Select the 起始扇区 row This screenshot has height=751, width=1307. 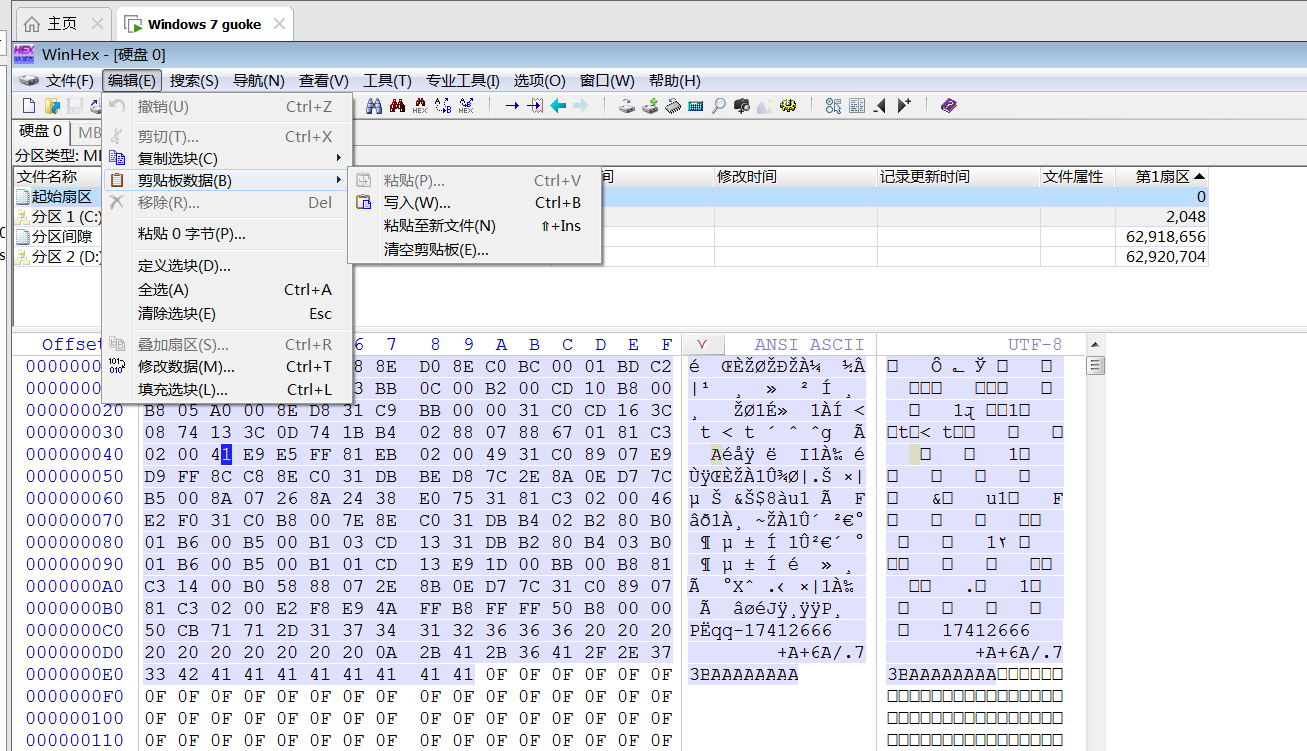point(611,197)
